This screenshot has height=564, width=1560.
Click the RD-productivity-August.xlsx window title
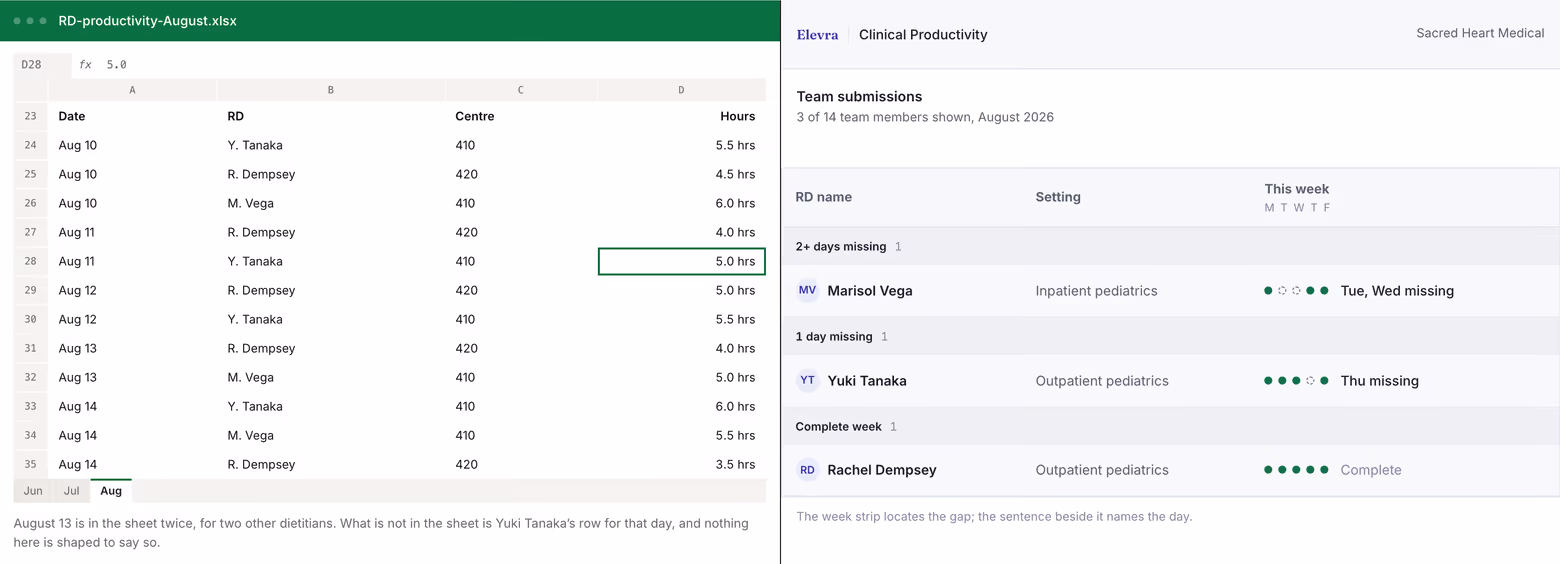[x=148, y=21]
